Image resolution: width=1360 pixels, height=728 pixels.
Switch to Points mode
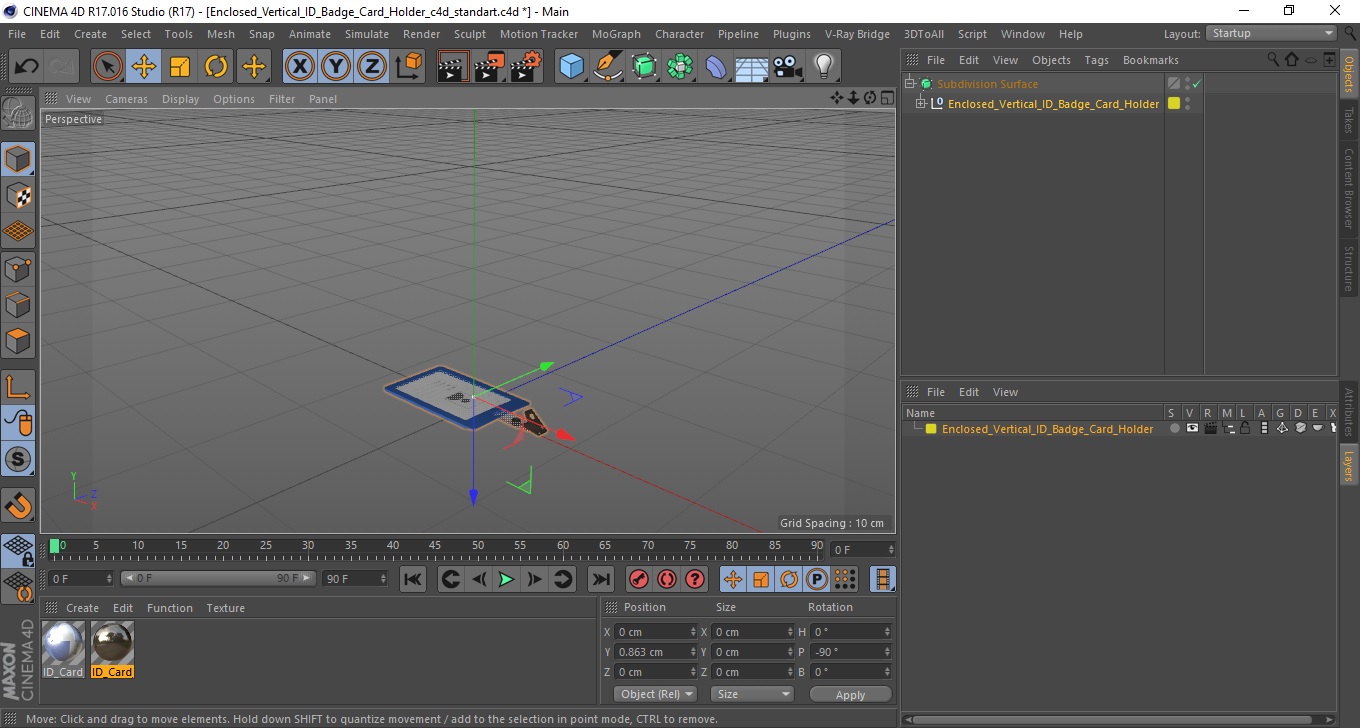click(x=18, y=268)
